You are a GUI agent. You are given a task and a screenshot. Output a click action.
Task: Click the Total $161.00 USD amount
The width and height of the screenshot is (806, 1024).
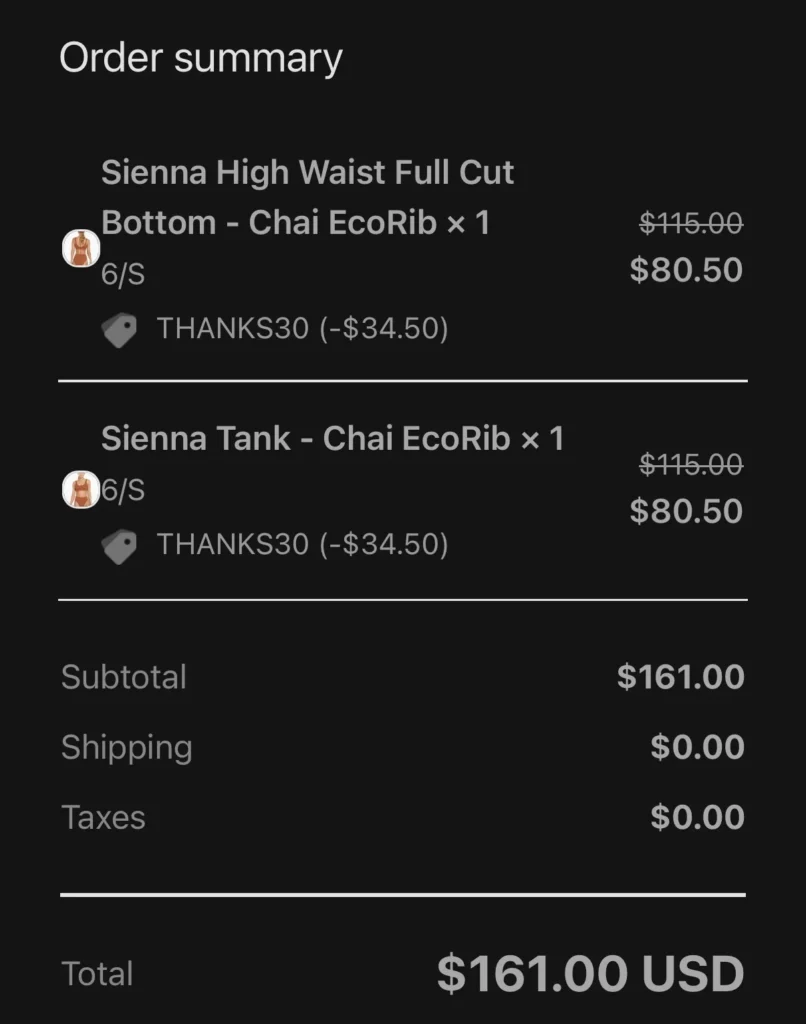click(x=590, y=974)
